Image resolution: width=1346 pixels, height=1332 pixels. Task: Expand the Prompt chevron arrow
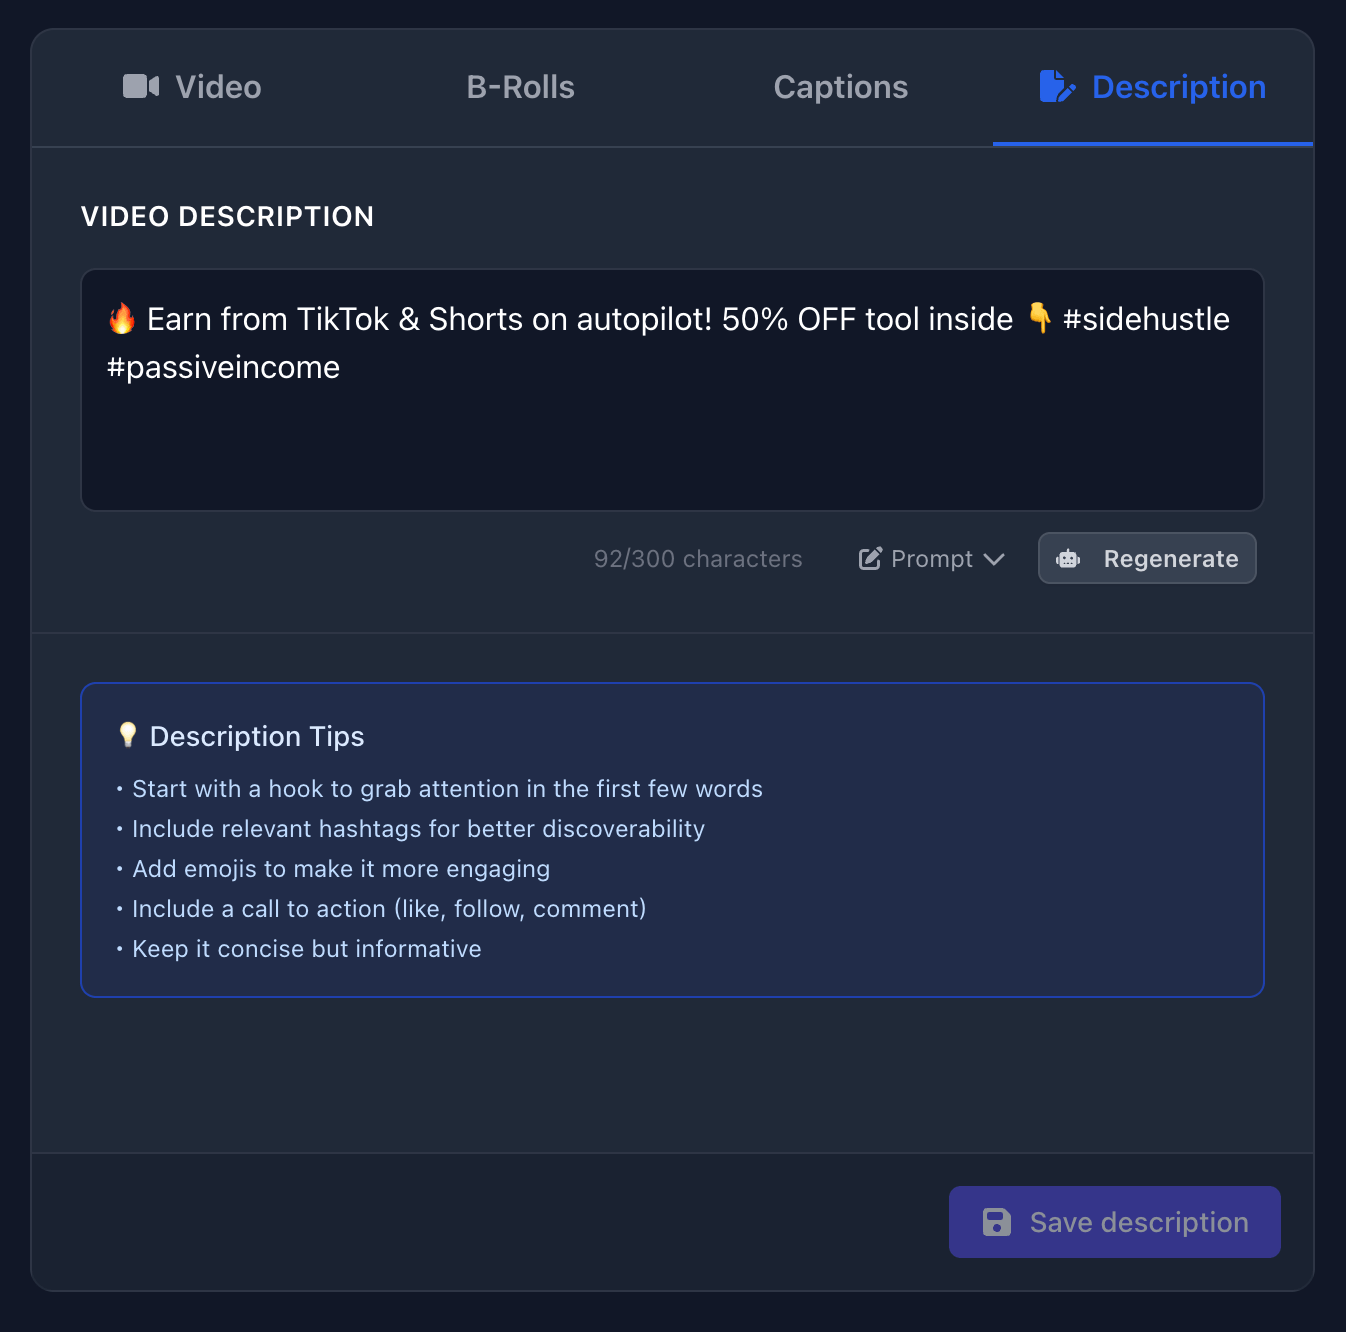tap(994, 559)
